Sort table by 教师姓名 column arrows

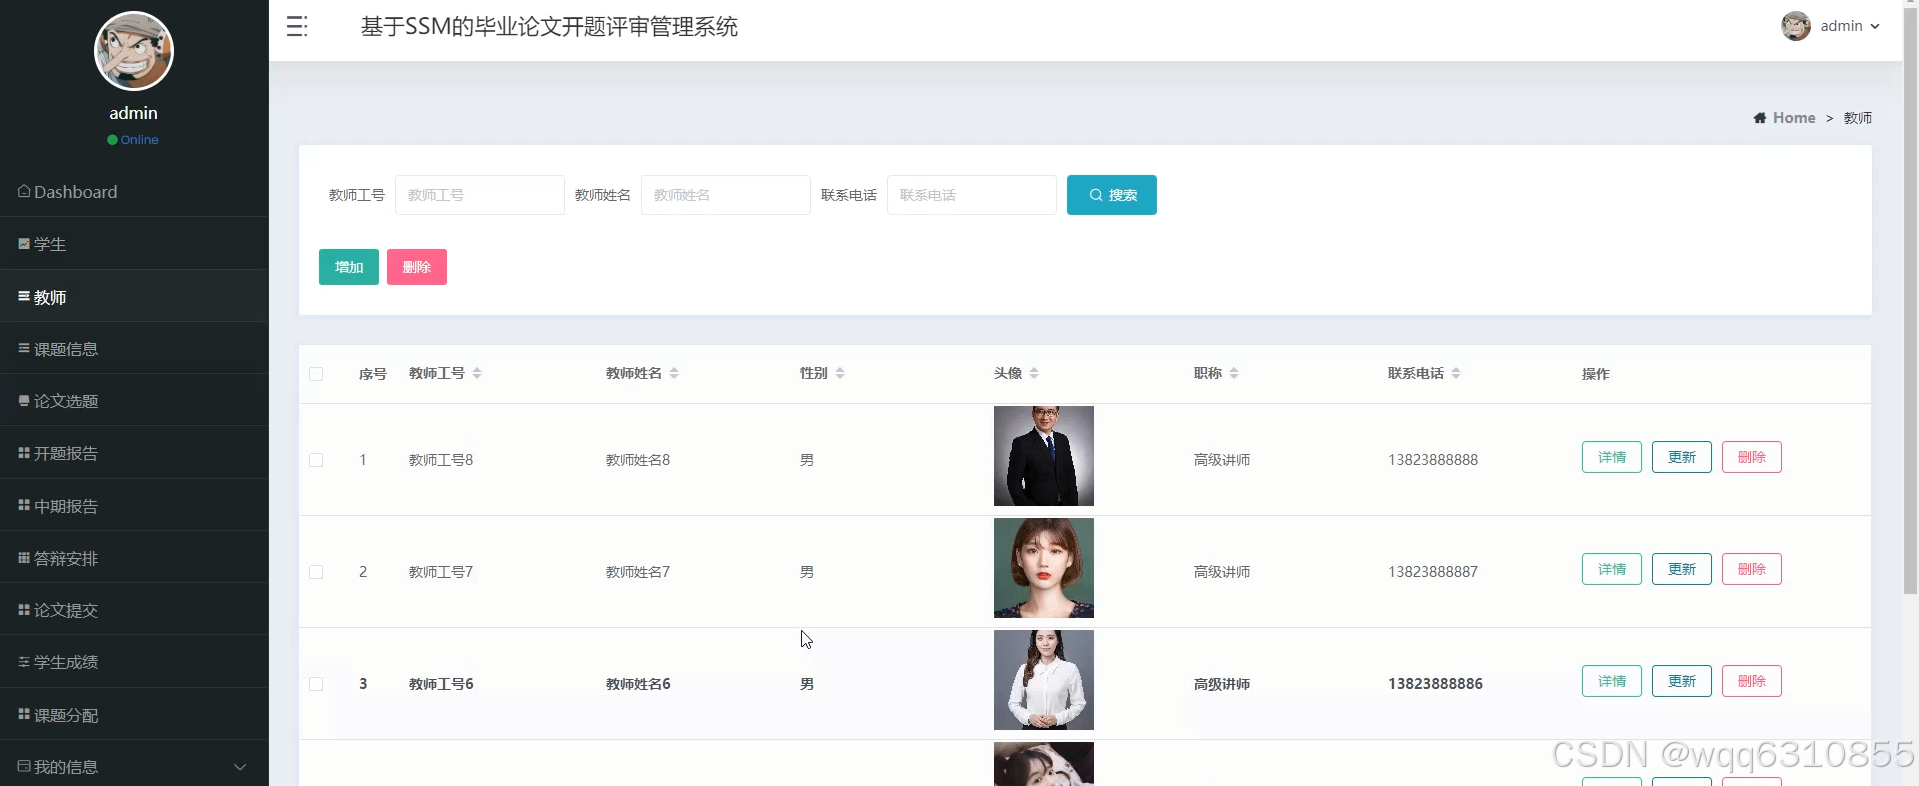pyautogui.click(x=674, y=373)
